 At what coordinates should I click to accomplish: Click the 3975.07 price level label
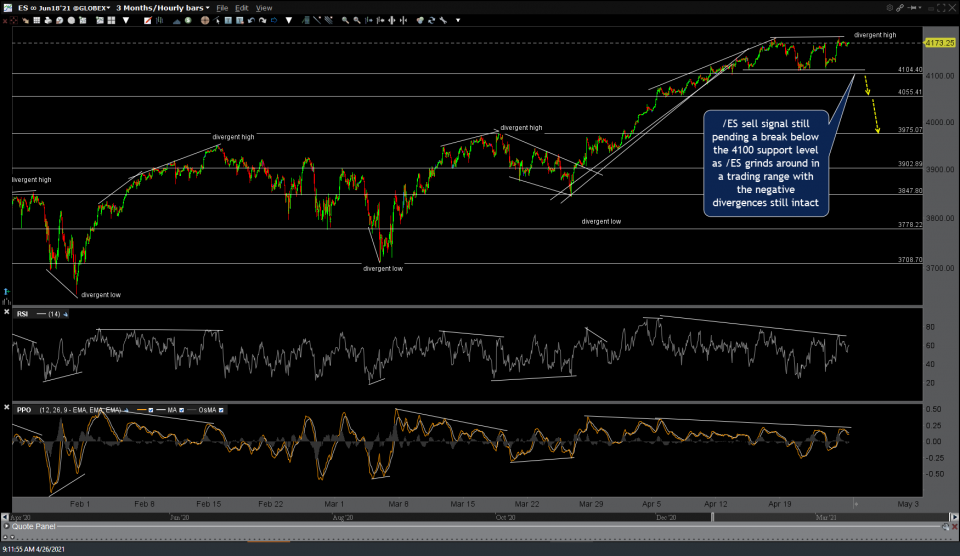(x=910, y=130)
